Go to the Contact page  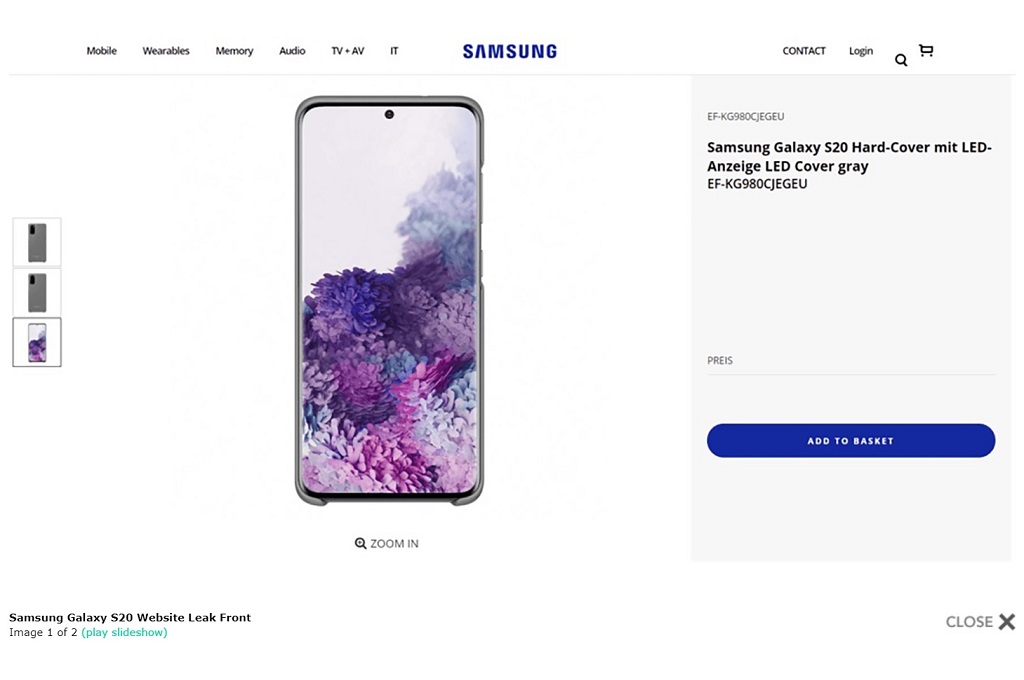pyautogui.click(x=804, y=51)
